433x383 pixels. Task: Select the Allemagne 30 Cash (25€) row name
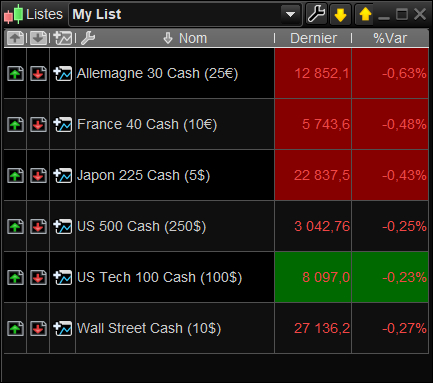click(157, 74)
